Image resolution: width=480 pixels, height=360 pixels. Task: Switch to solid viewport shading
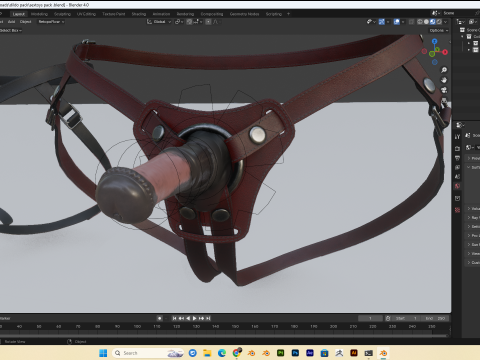pyautogui.click(x=426, y=22)
